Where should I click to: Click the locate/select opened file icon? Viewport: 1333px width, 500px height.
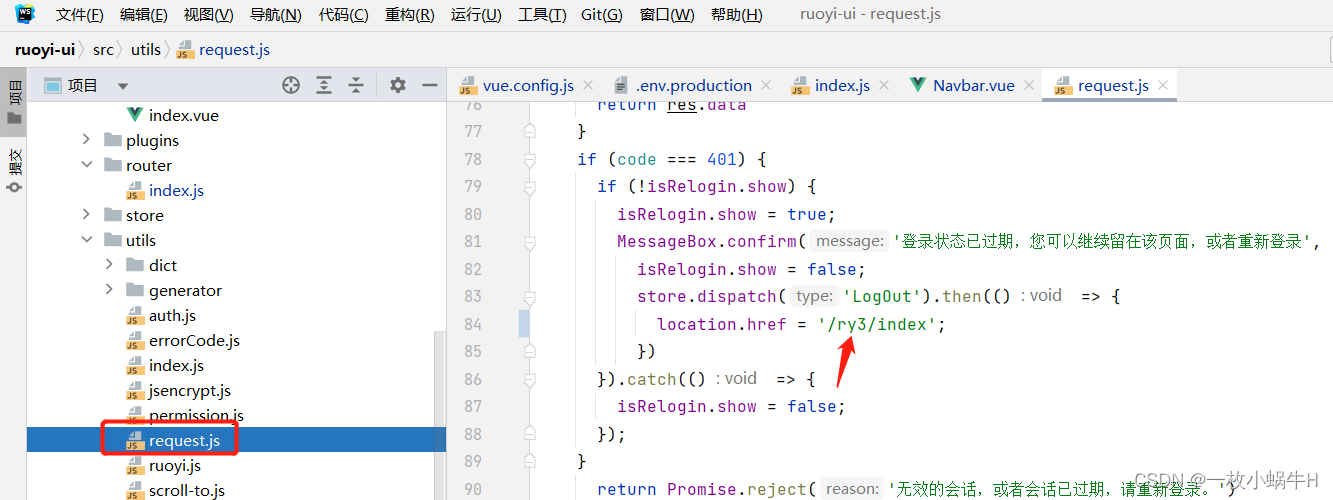coord(291,85)
